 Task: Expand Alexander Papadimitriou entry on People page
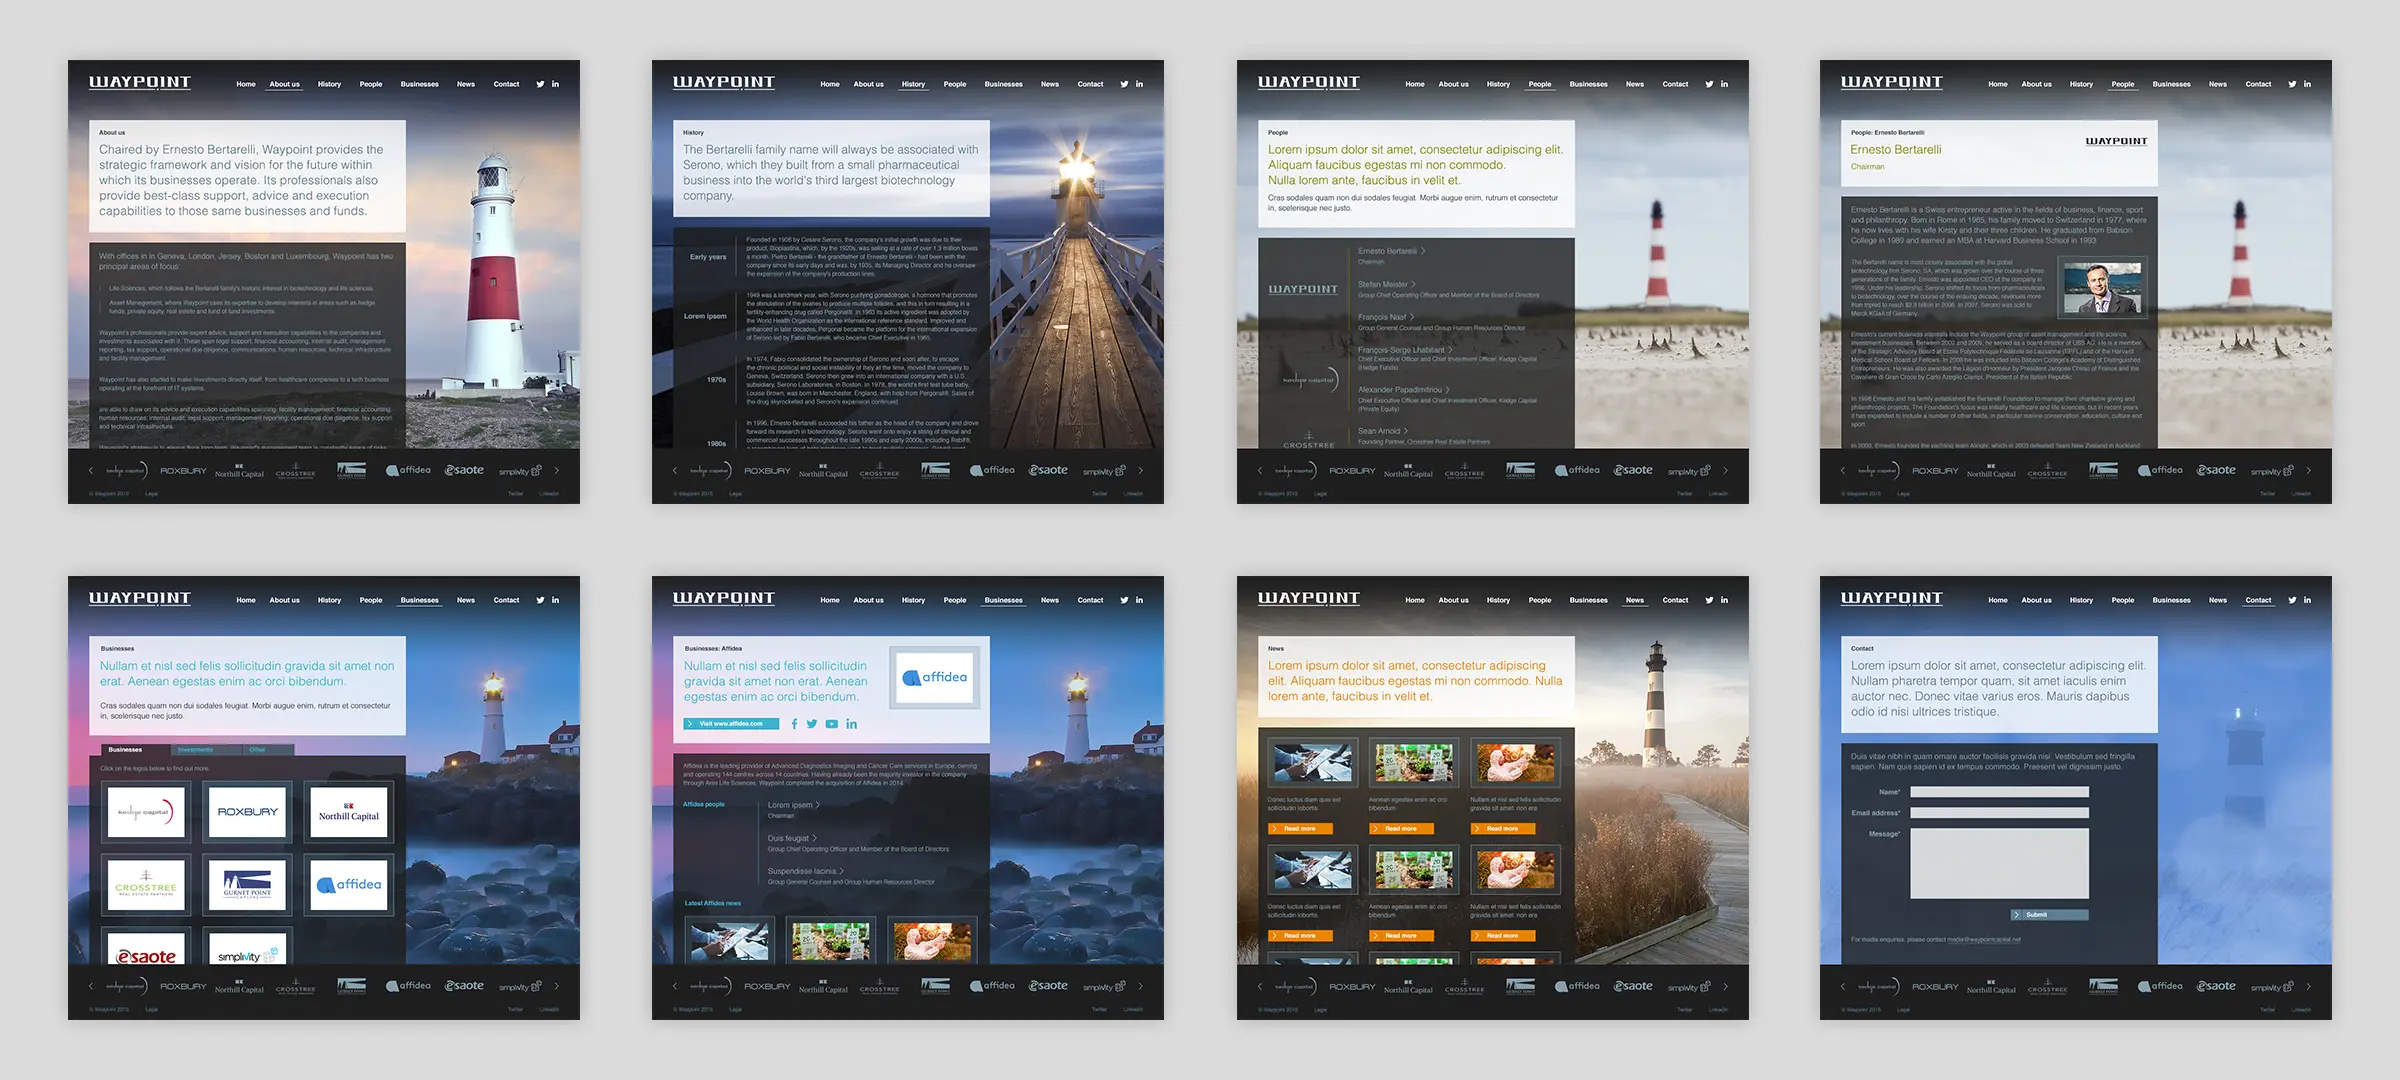click(x=1447, y=390)
